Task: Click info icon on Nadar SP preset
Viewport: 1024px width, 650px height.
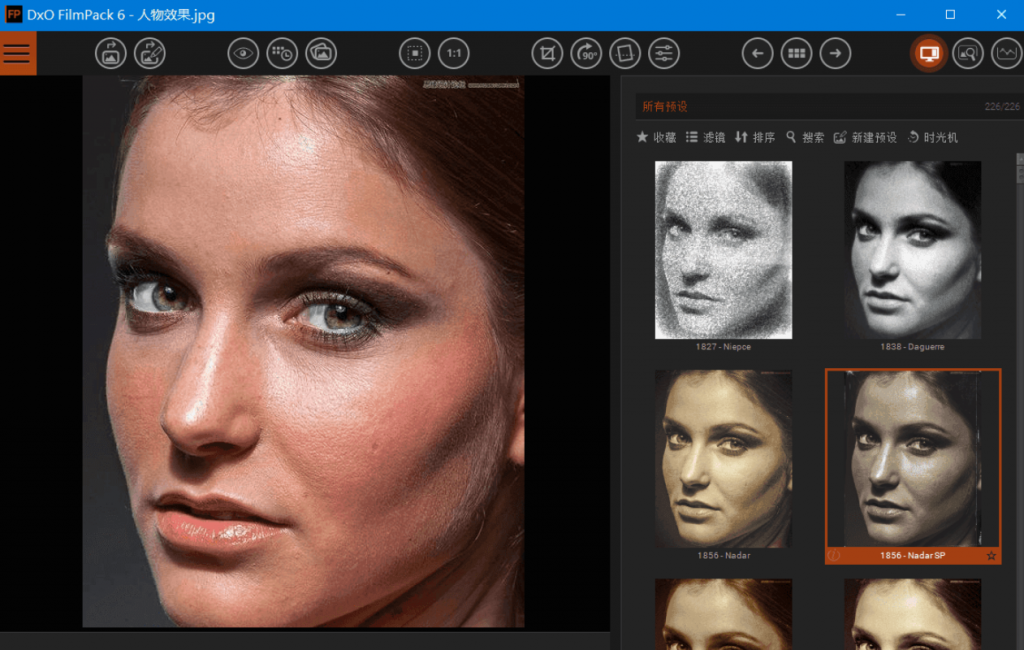Action: click(x=834, y=556)
